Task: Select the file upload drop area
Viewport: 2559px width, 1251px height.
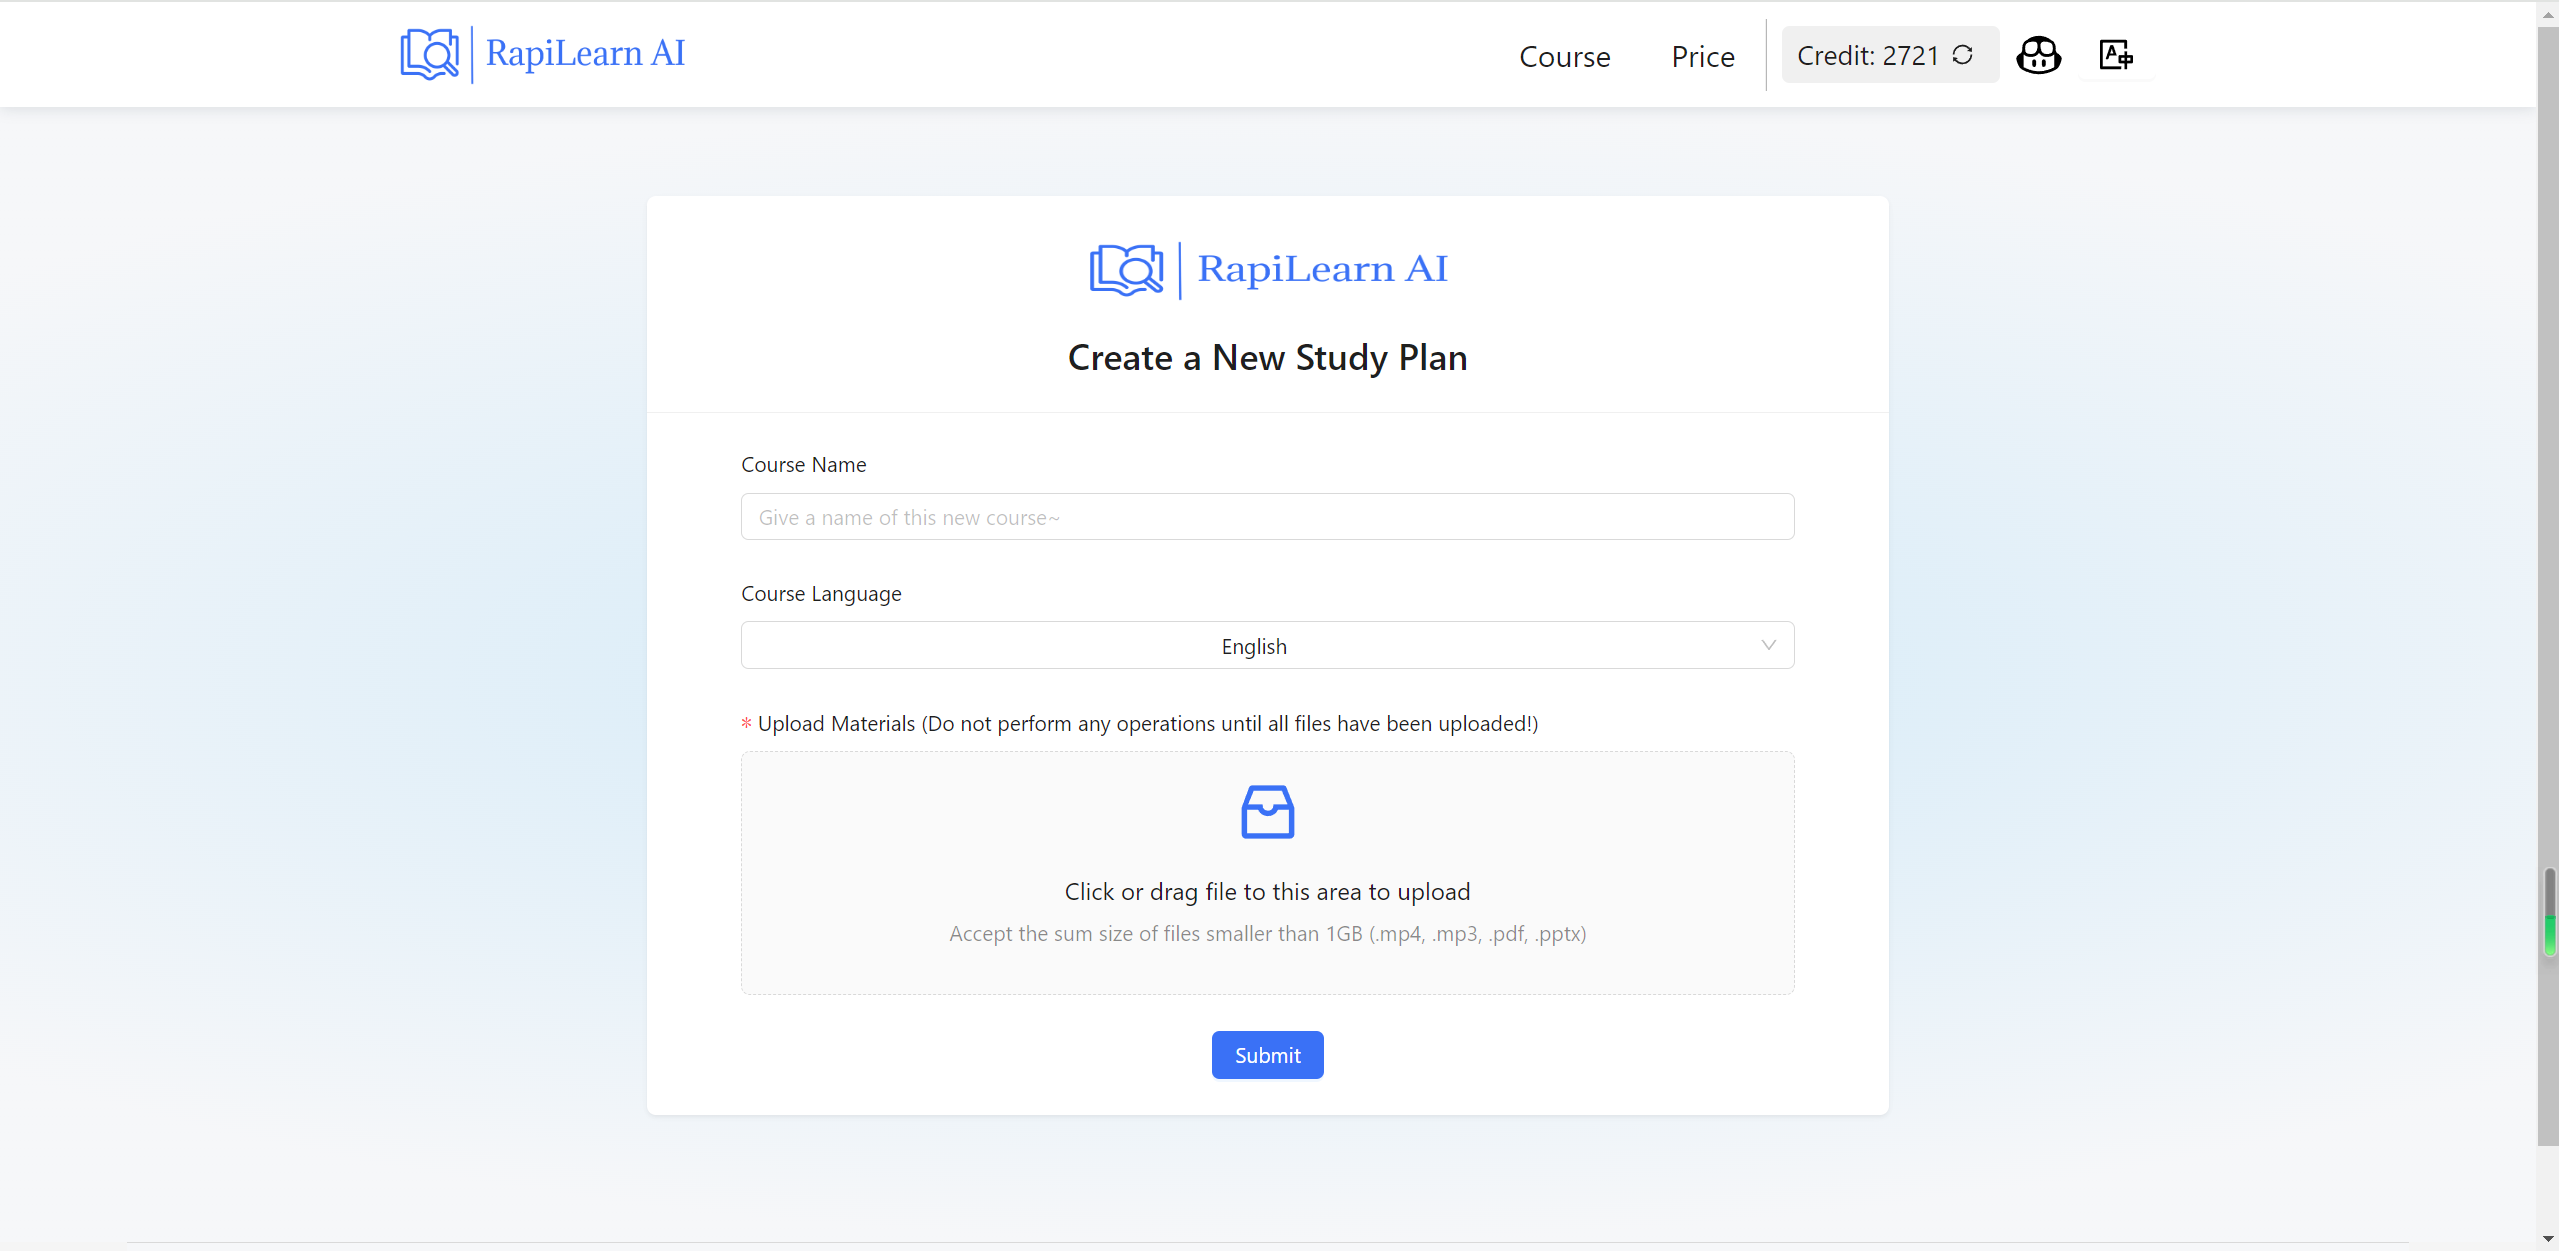Action: [x=1266, y=872]
